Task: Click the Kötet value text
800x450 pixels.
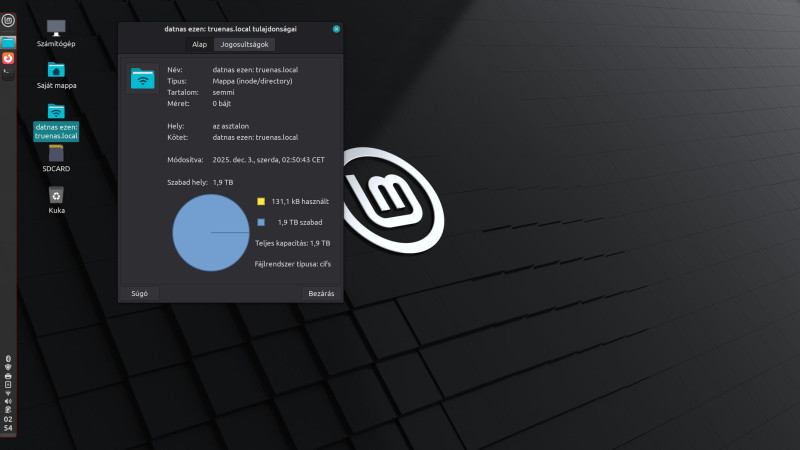Action: pyautogui.click(x=255, y=137)
